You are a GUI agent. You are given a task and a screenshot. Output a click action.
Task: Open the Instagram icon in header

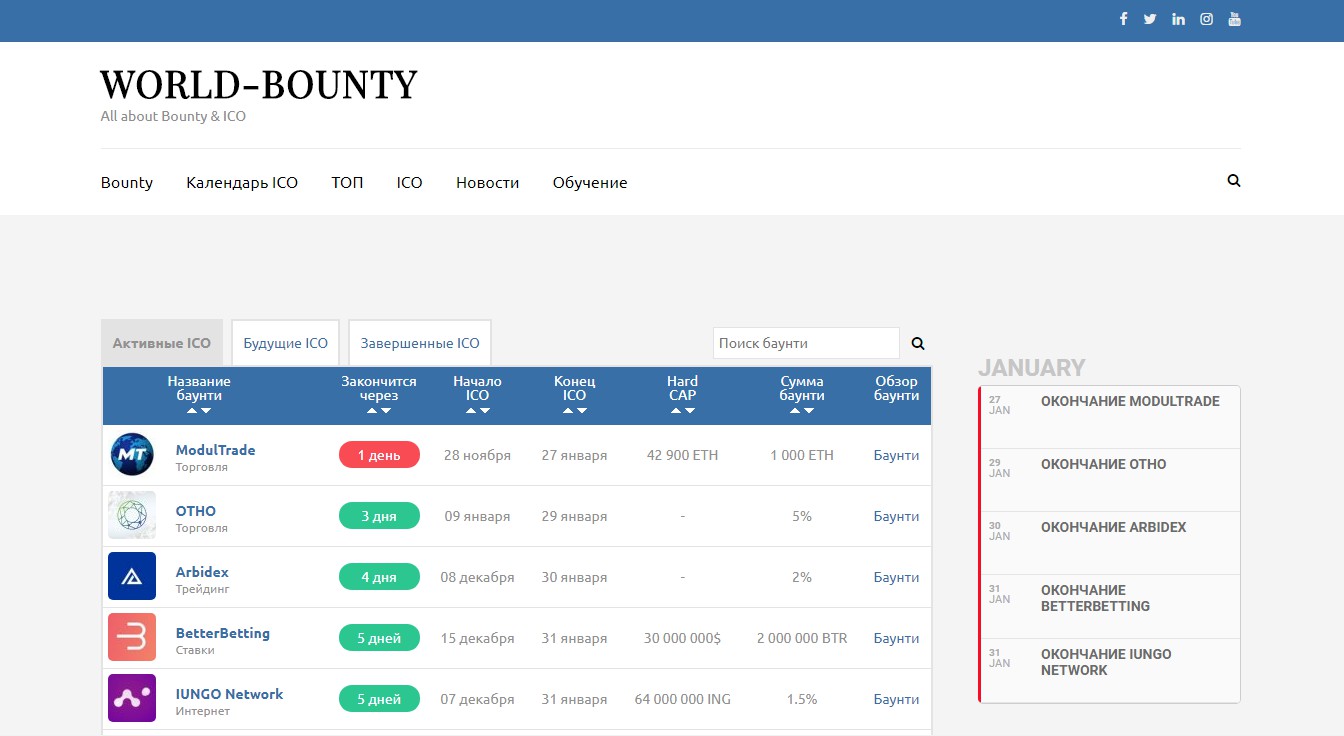click(x=1207, y=19)
